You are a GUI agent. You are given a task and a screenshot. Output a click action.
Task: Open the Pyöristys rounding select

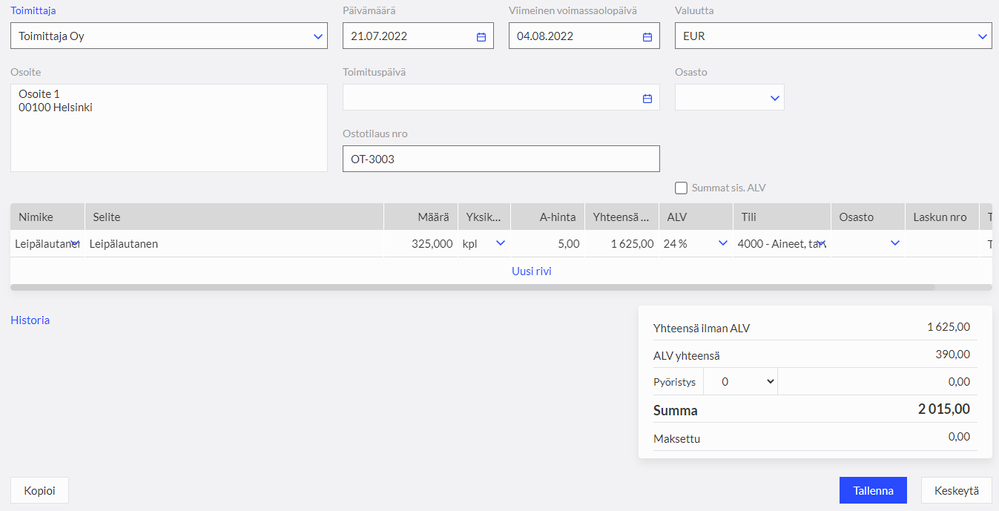click(740, 382)
